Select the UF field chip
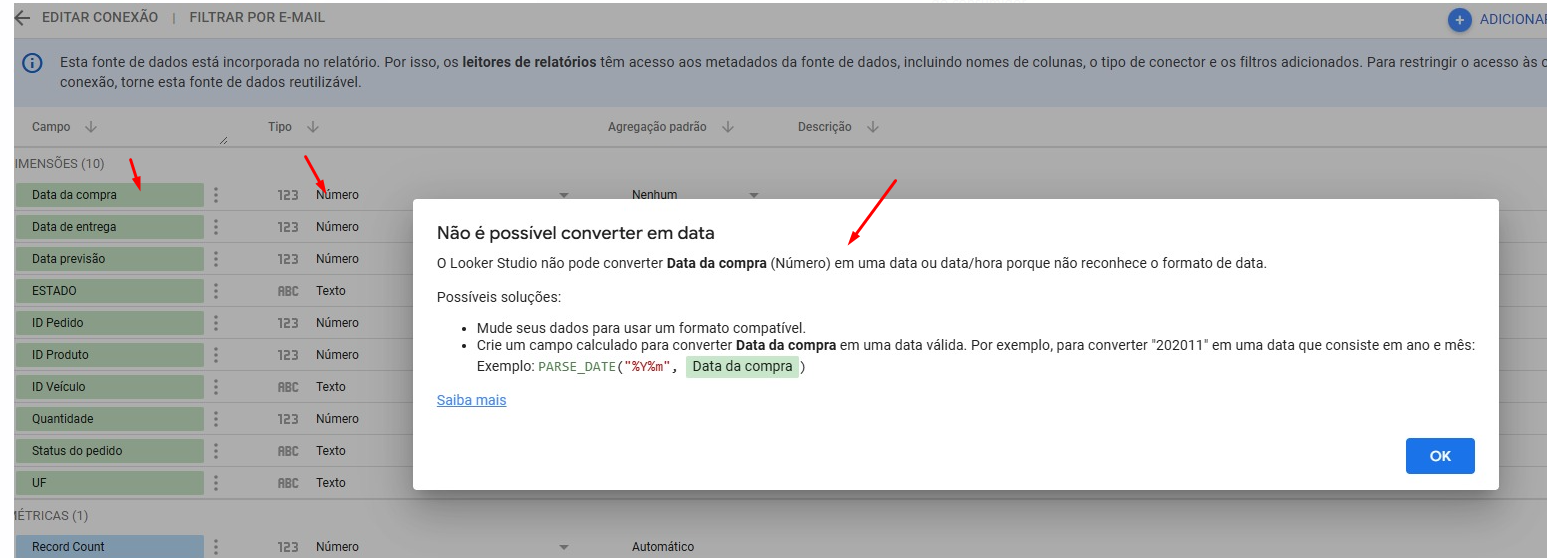Image resolution: width=1547 pixels, height=558 pixels. [109, 483]
